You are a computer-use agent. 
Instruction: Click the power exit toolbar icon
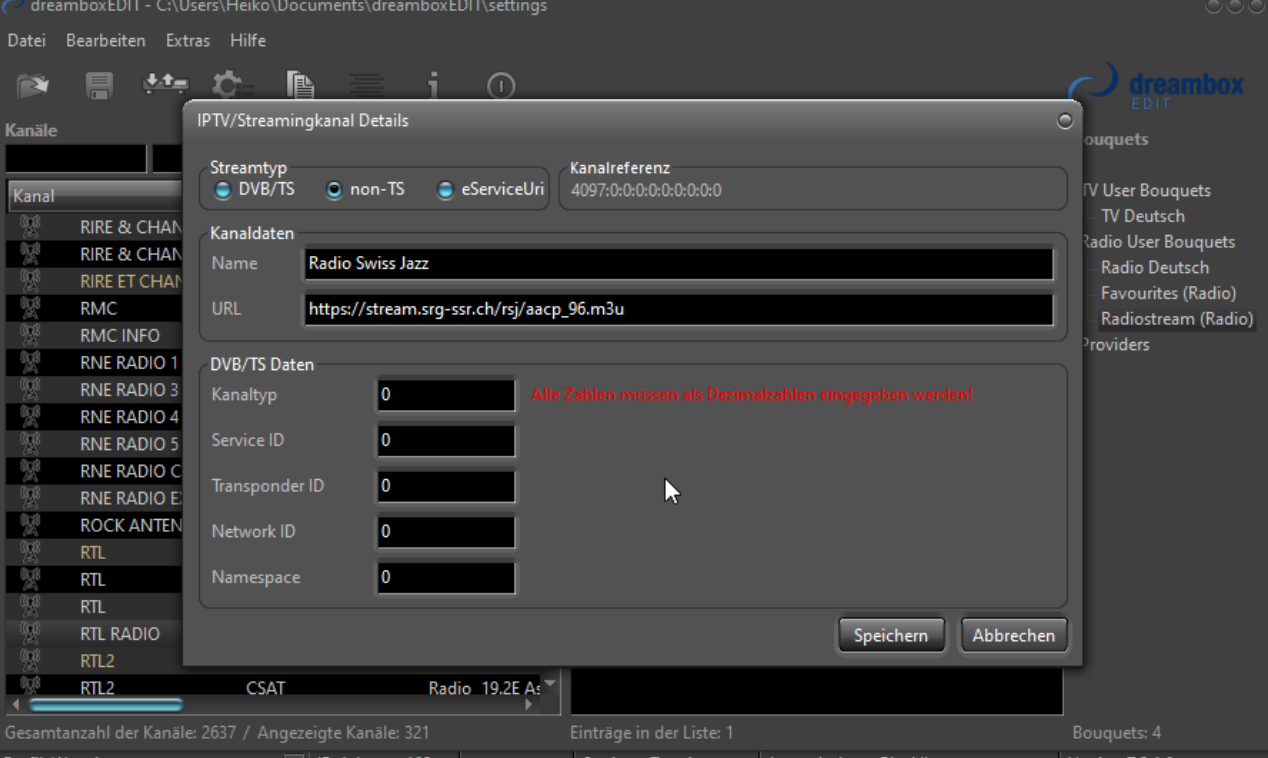[501, 87]
